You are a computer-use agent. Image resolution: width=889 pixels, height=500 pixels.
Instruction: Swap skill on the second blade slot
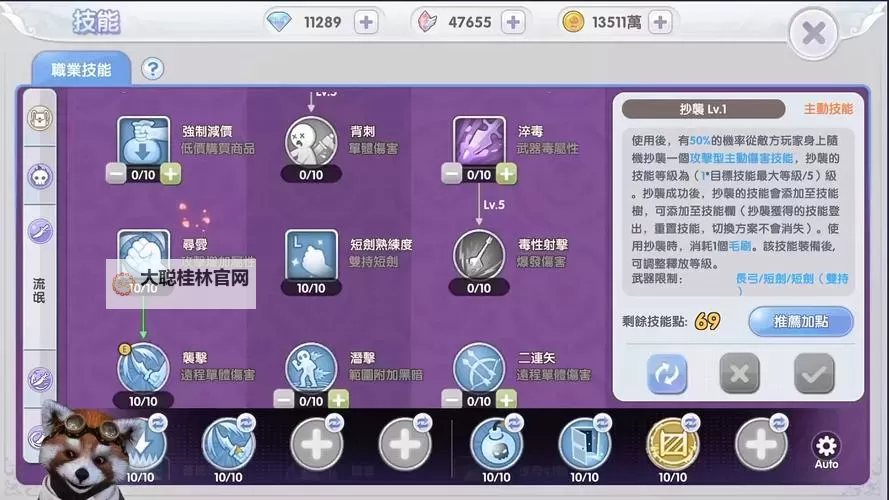[246, 423]
